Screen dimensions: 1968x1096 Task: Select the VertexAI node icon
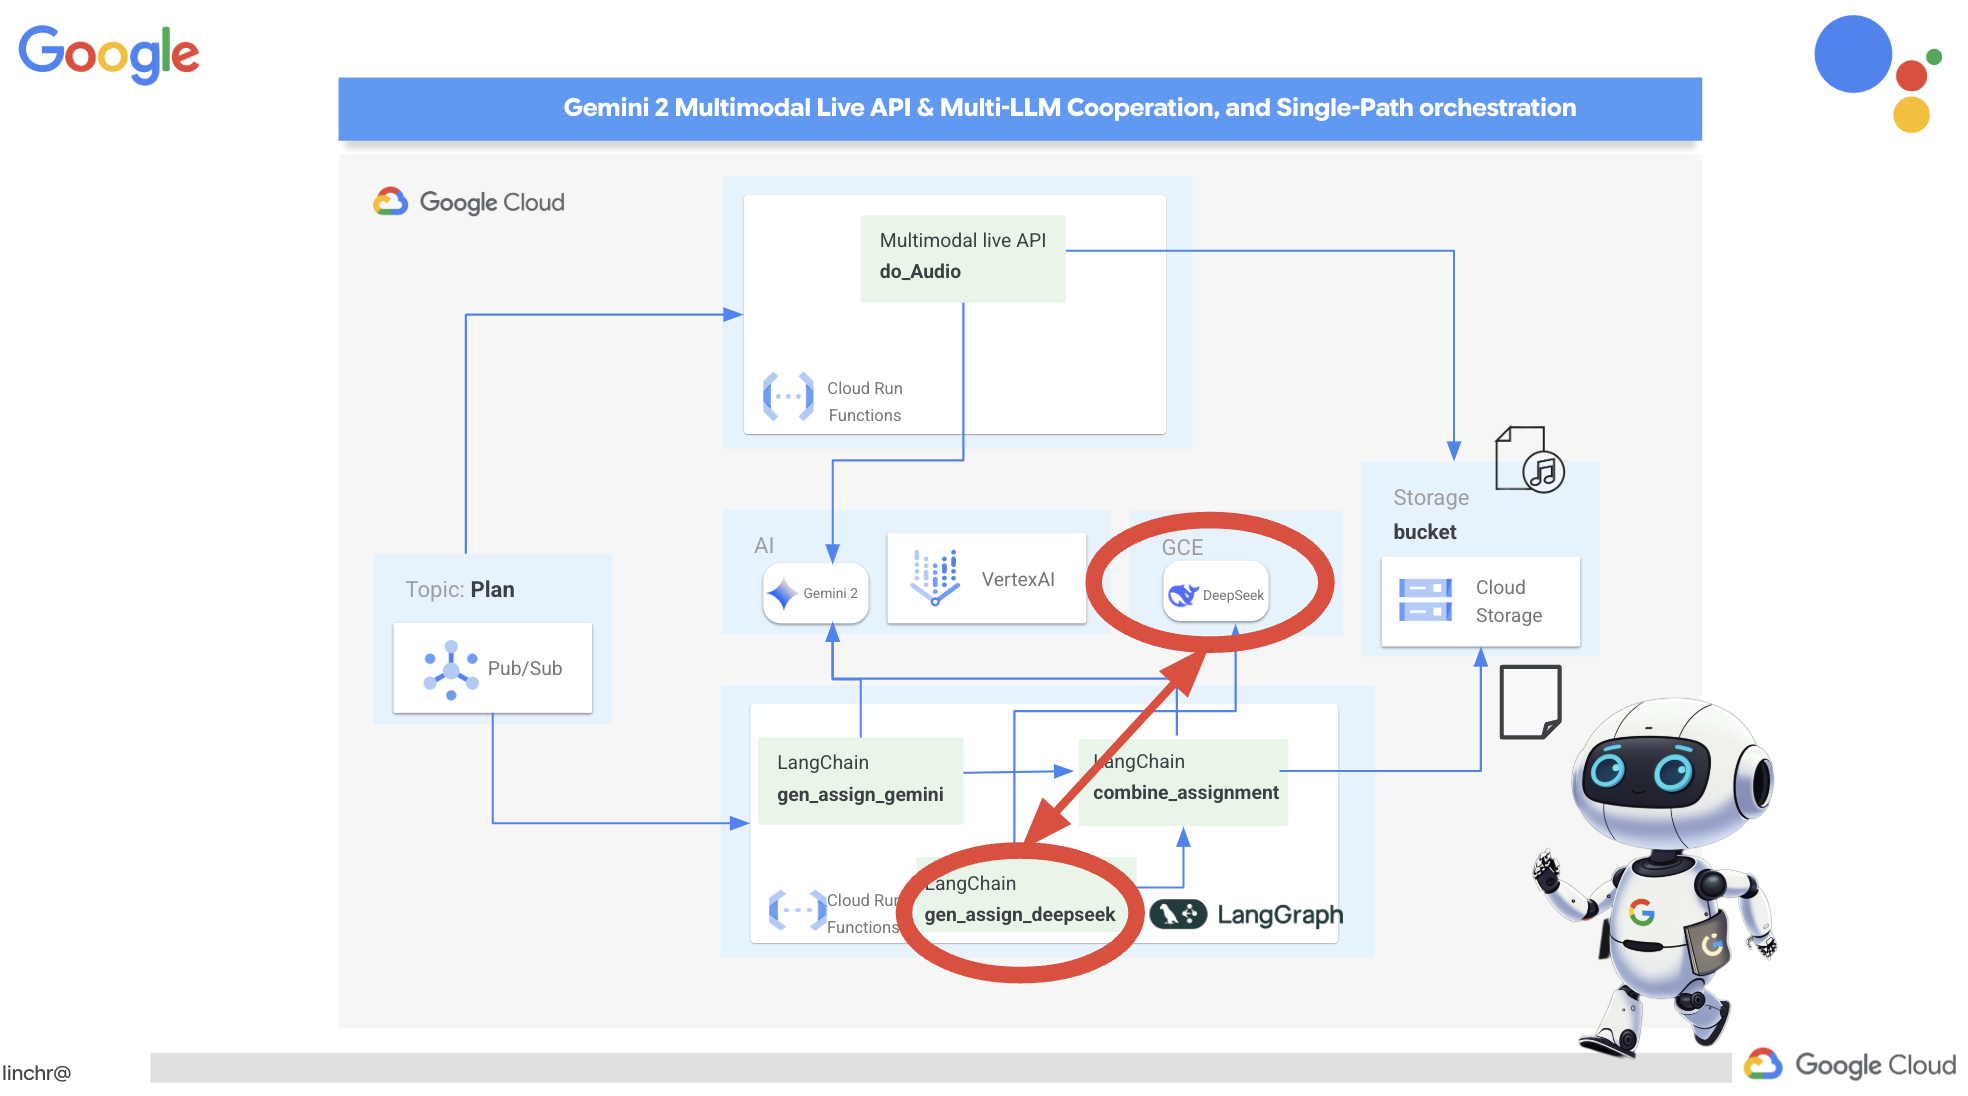pyautogui.click(x=934, y=591)
